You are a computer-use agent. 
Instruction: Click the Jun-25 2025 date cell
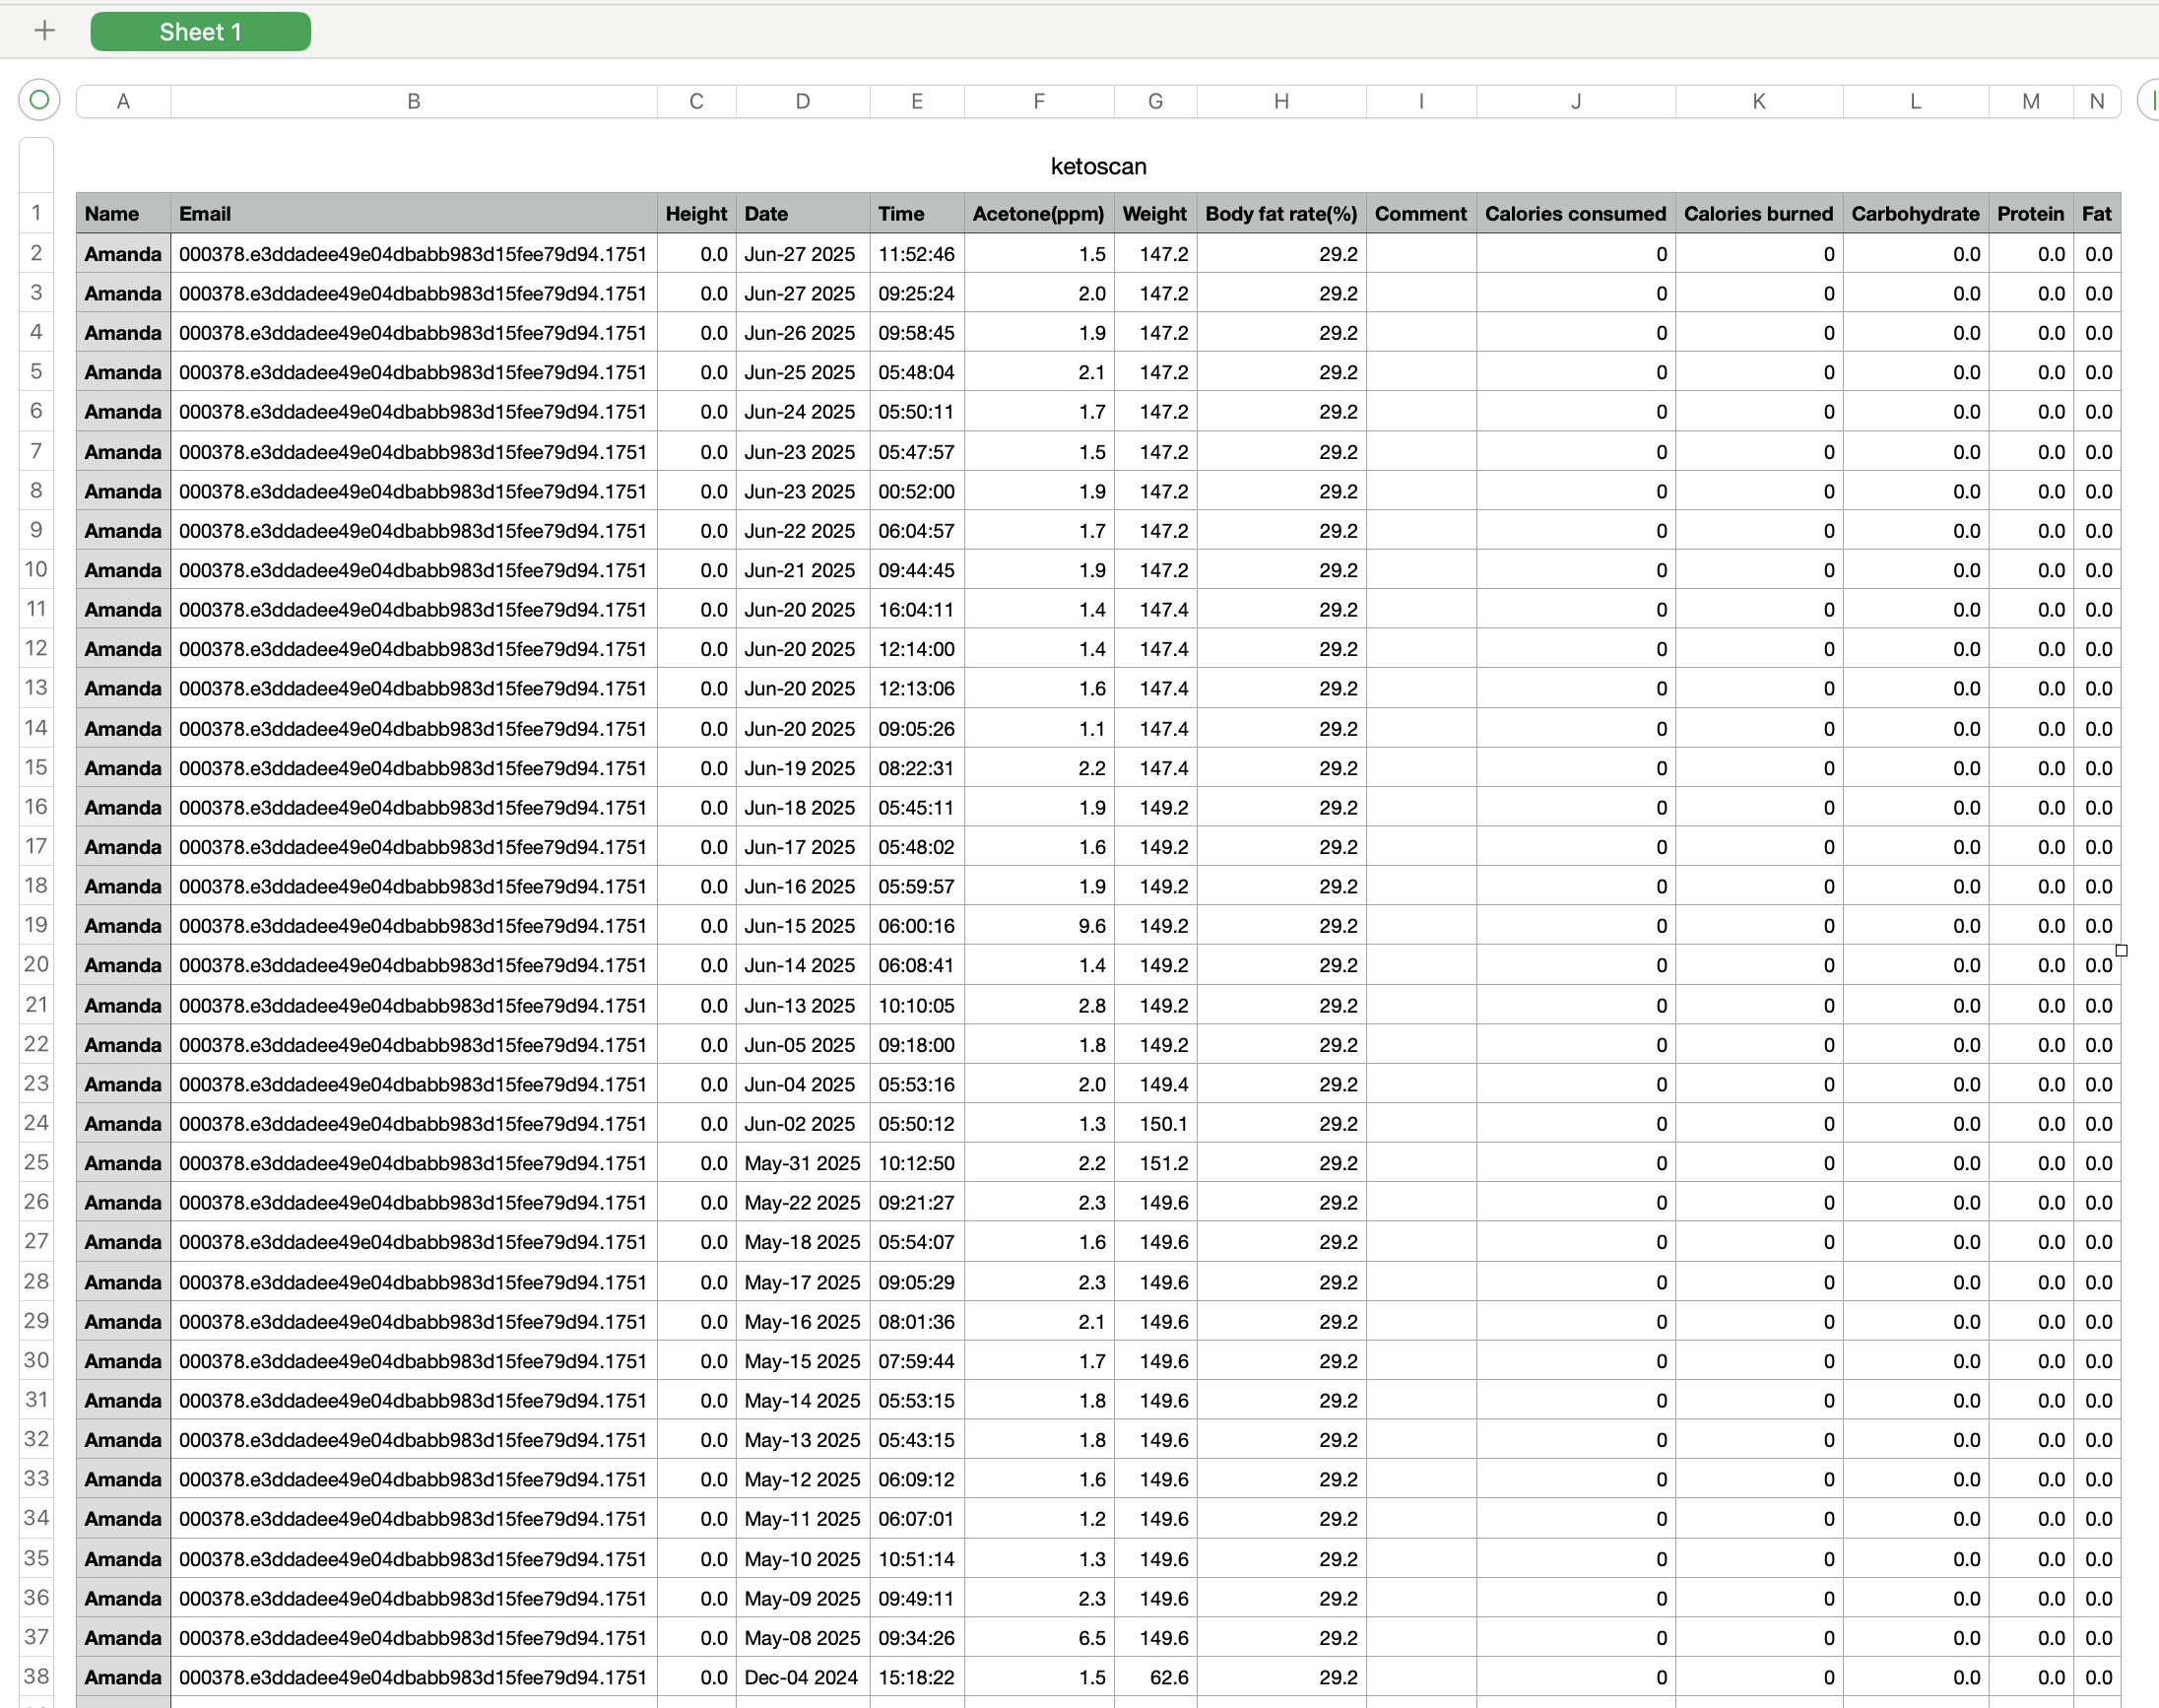(x=803, y=372)
